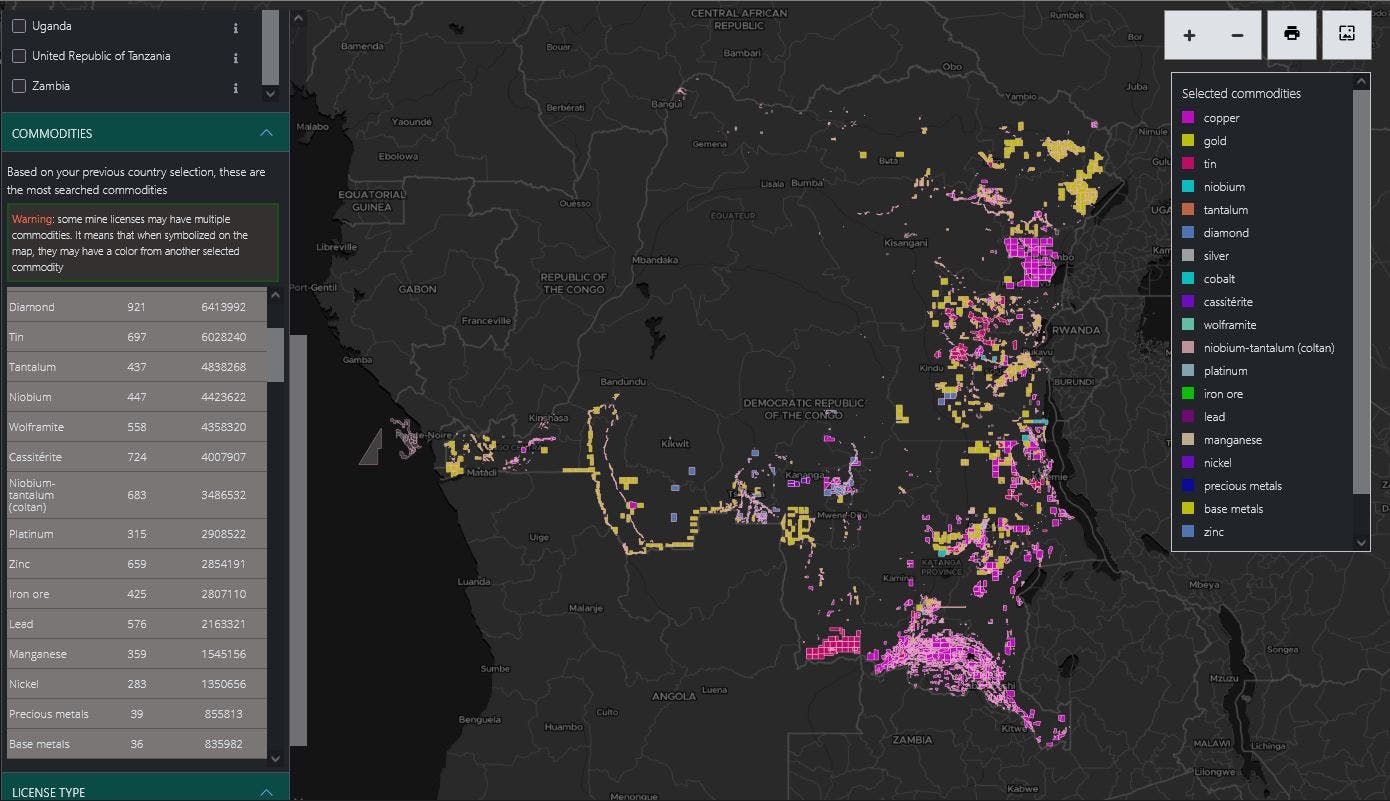Screen dimensions: 1390x801
Task: Click the cassitérite legend label
Action: 1228,302
